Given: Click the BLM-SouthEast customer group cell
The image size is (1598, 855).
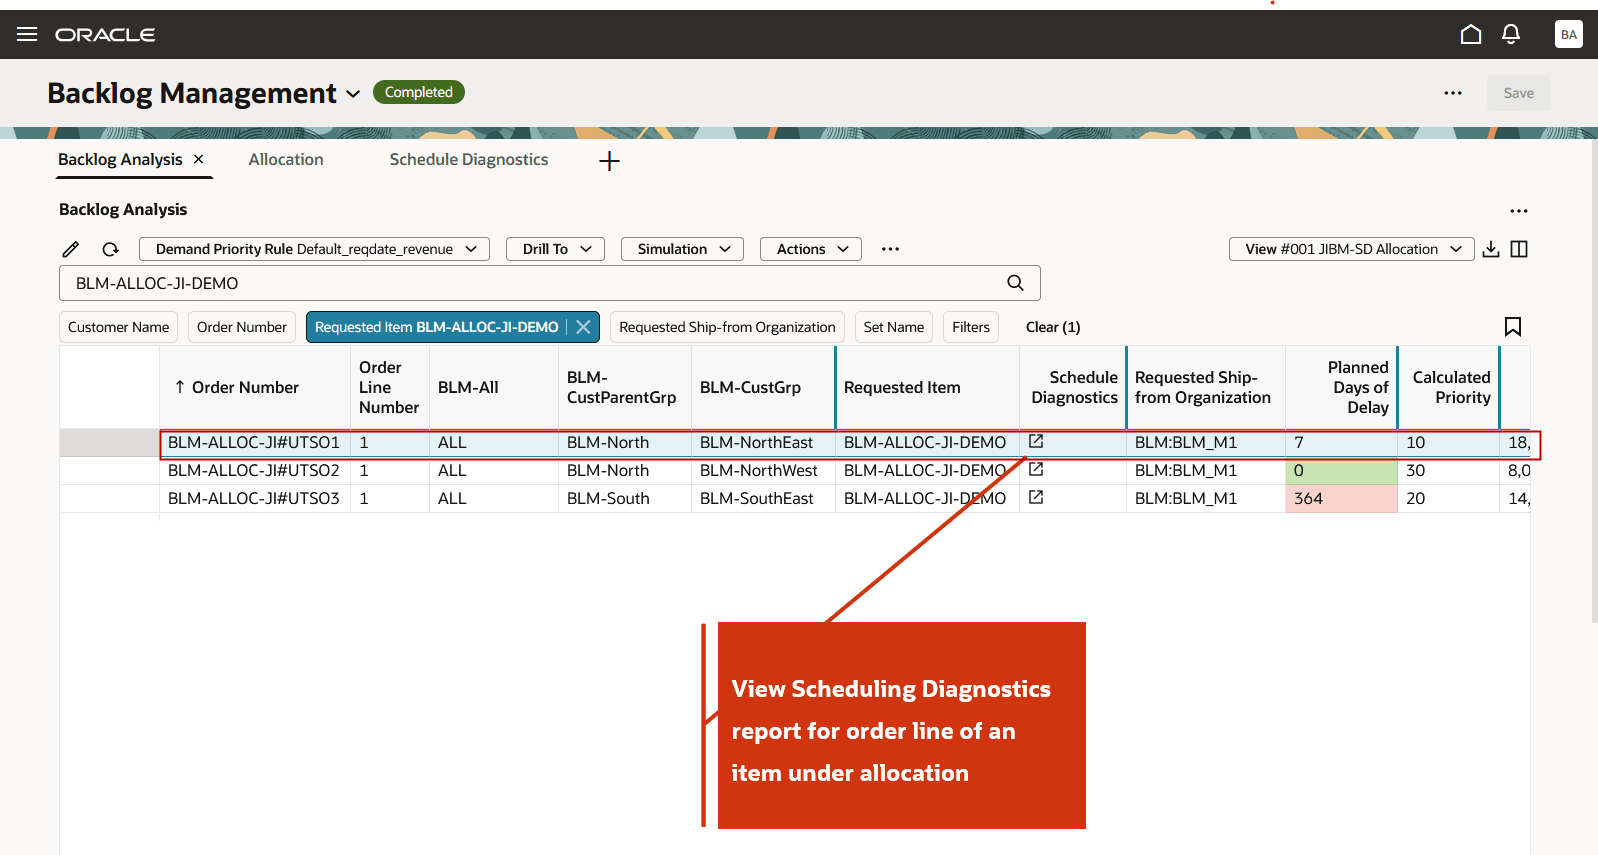Looking at the screenshot, I should coord(763,498).
